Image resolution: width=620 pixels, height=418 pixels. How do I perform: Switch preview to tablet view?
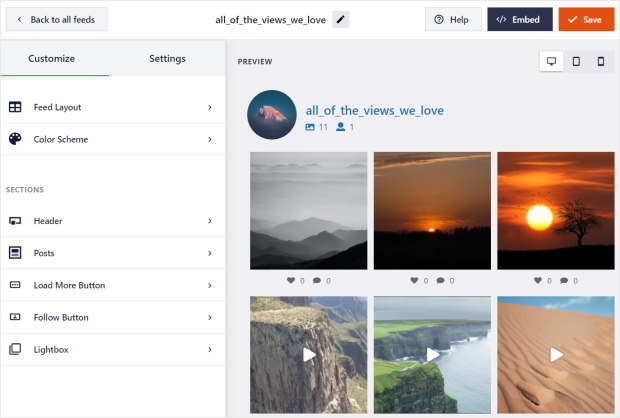click(576, 61)
